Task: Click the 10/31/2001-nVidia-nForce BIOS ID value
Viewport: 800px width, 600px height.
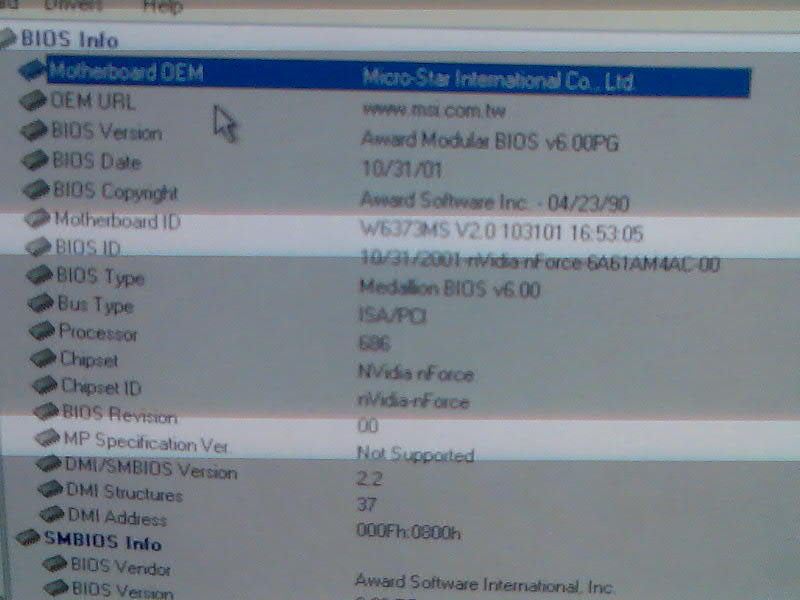Action: point(539,261)
